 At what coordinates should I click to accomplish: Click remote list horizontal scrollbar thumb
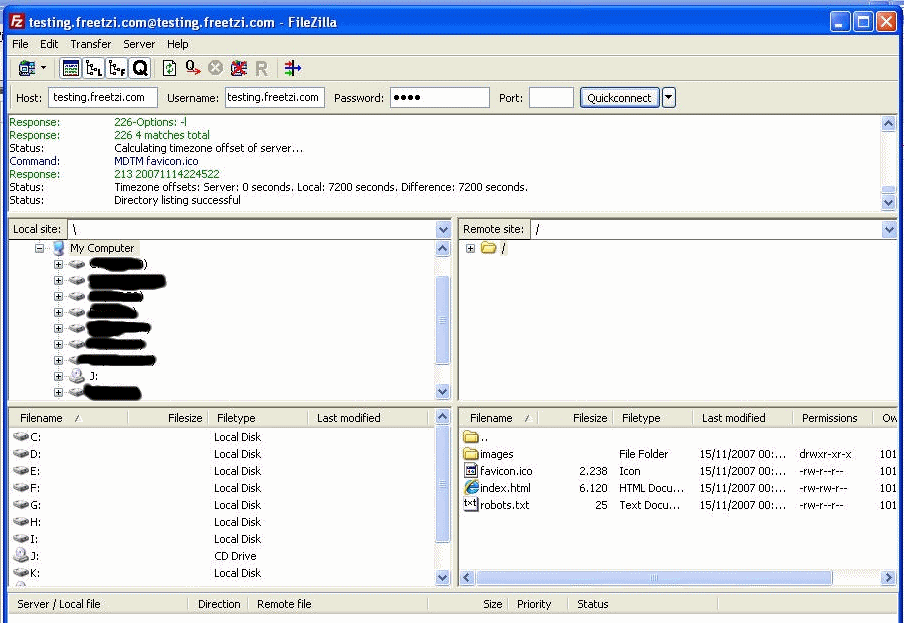pos(654,577)
